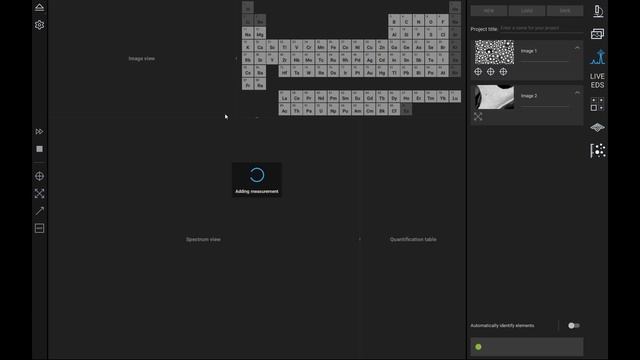Select element Mg in periodic table
Image resolution: width=640 pixels, height=360 pixels.
coord(260,33)
